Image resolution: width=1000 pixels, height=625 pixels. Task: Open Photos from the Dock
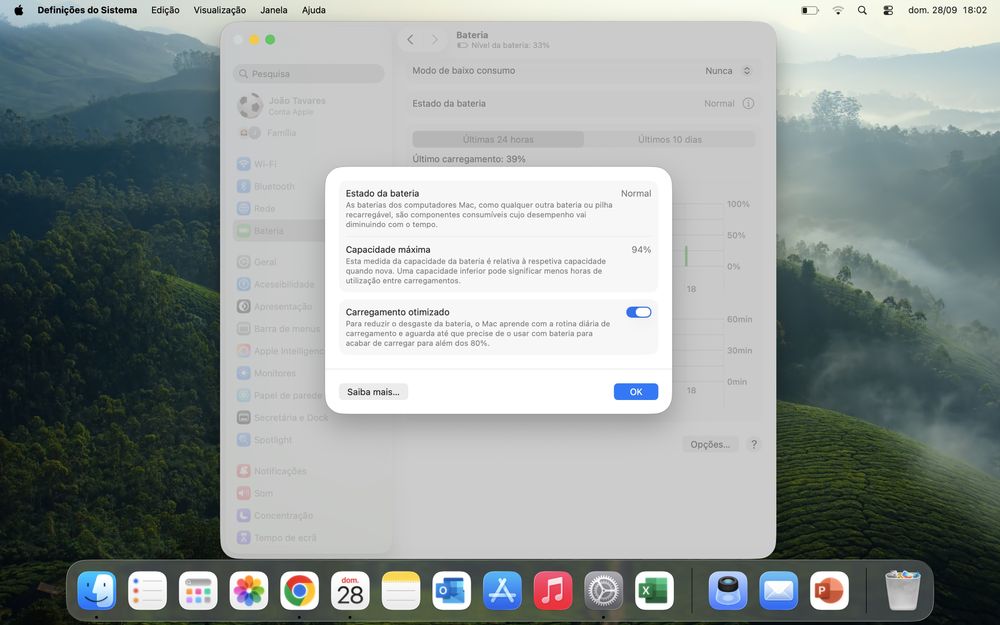249,591
